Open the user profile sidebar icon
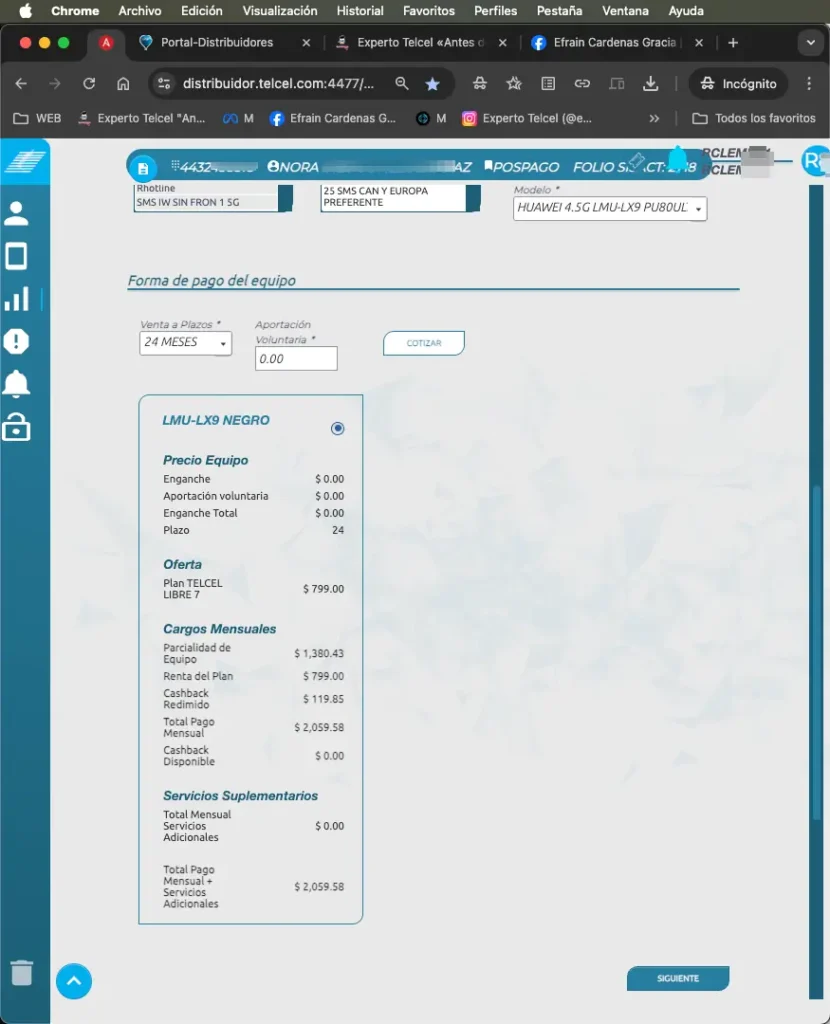The height and width of the screenshot is (1024, 830). click(16, 214)
